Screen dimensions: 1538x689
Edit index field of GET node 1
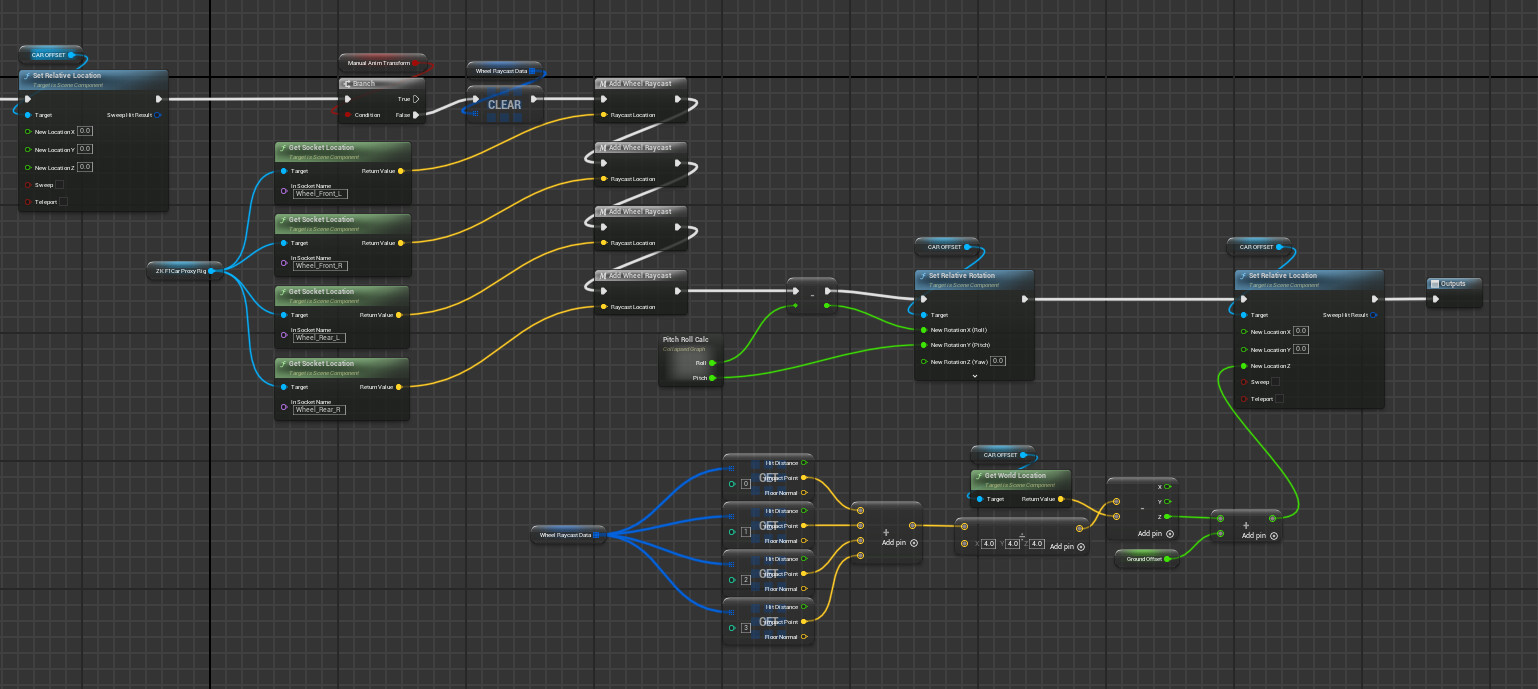pyautogui.click(x=746, y=532)
